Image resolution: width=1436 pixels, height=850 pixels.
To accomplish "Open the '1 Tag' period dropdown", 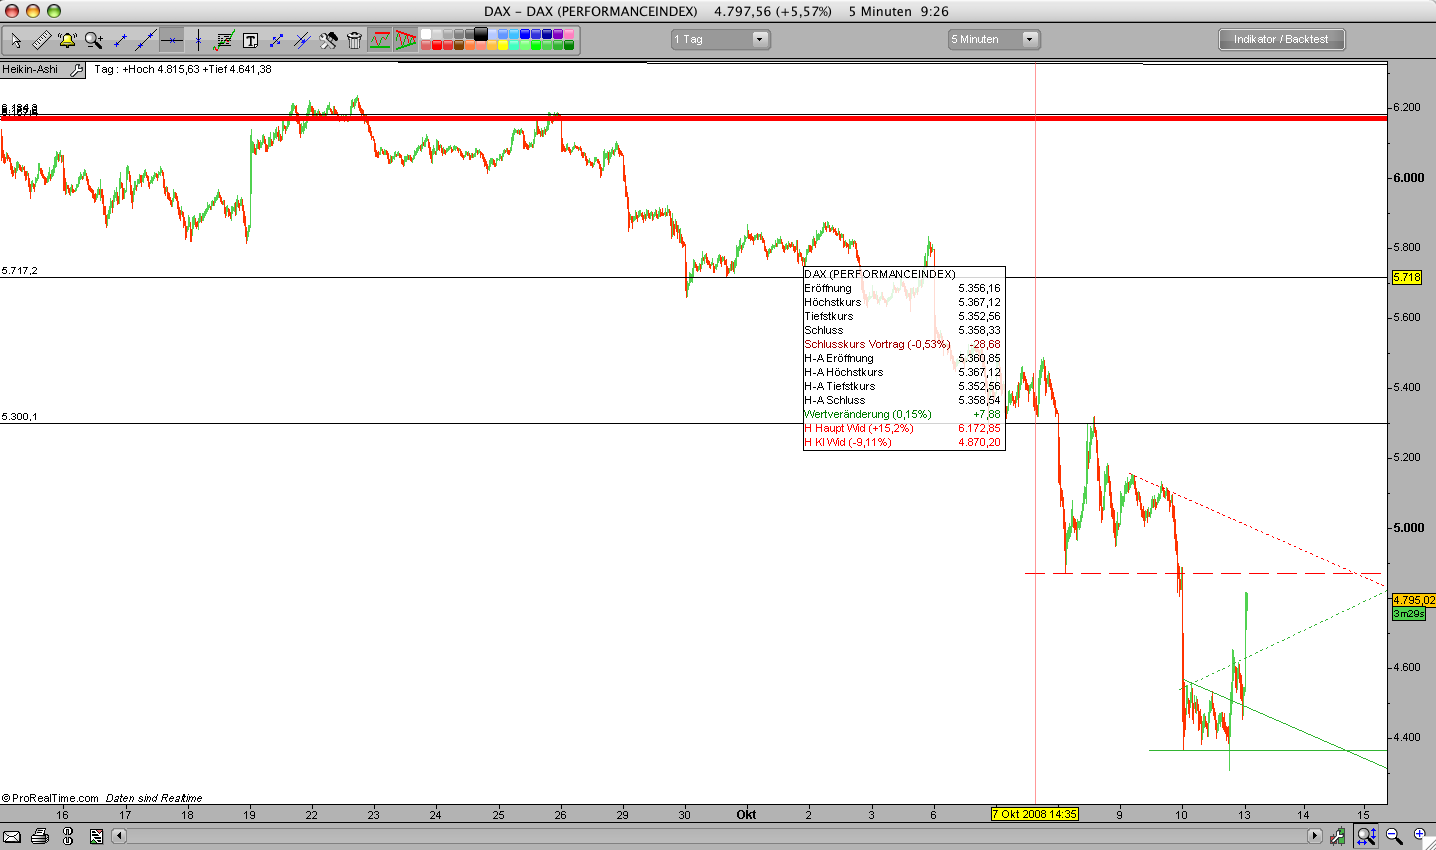I will pyautogui.click(x=720, y=39).
